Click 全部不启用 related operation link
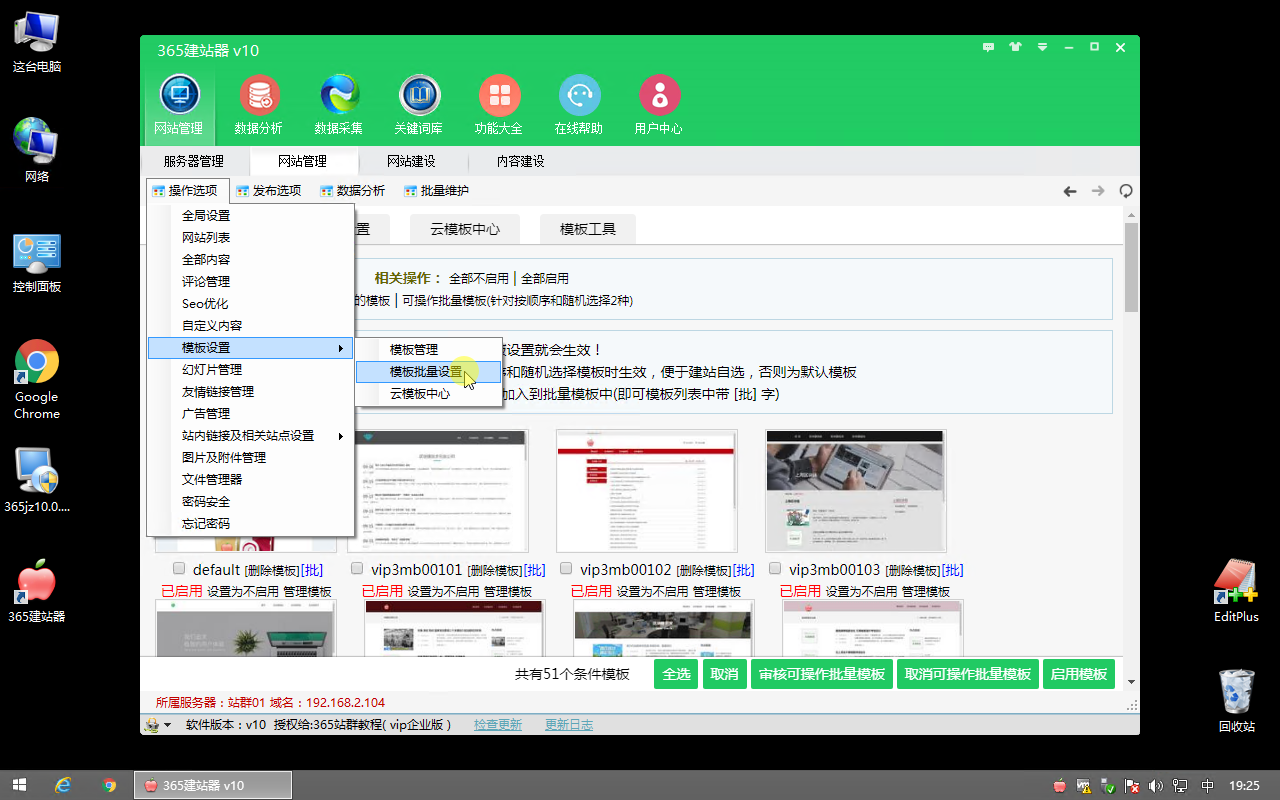 click(479, 278)
